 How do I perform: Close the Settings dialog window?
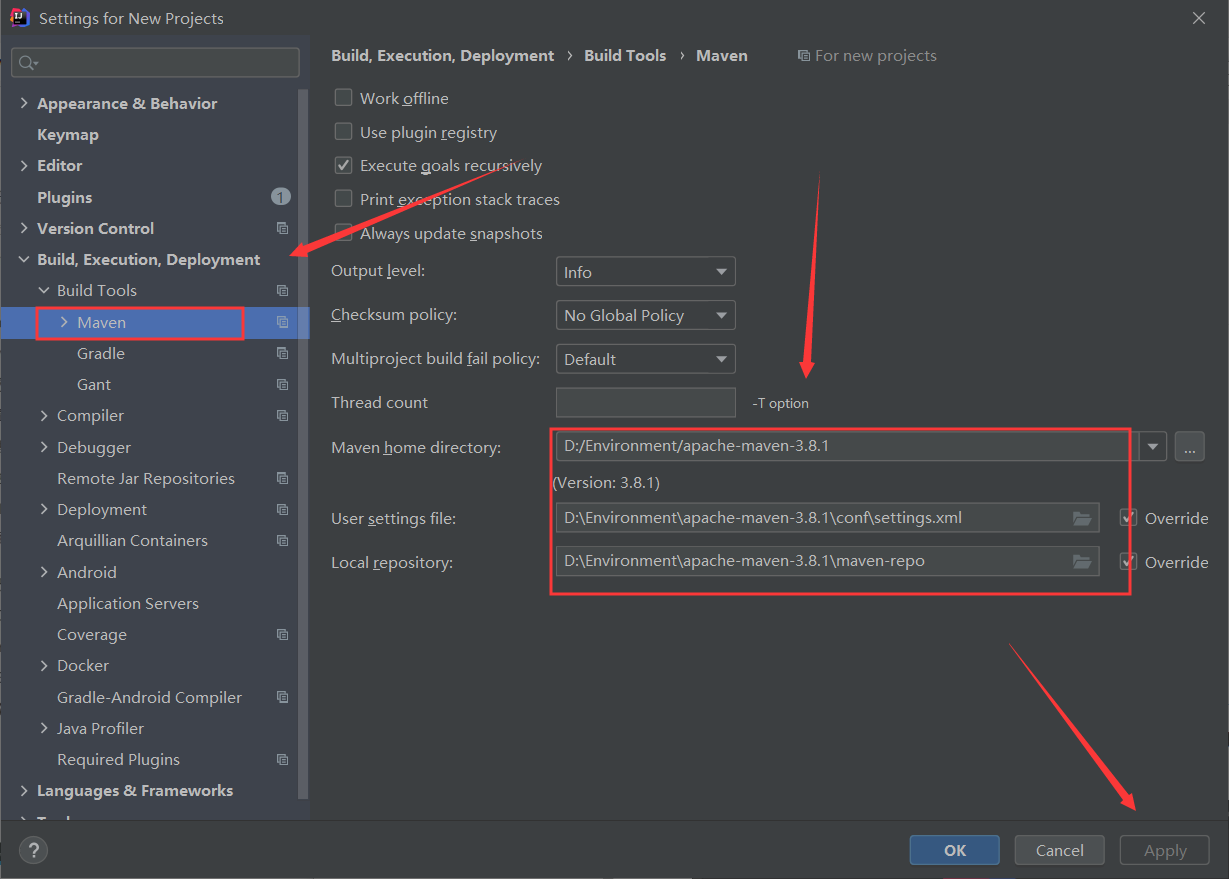tap(1199, 18)
